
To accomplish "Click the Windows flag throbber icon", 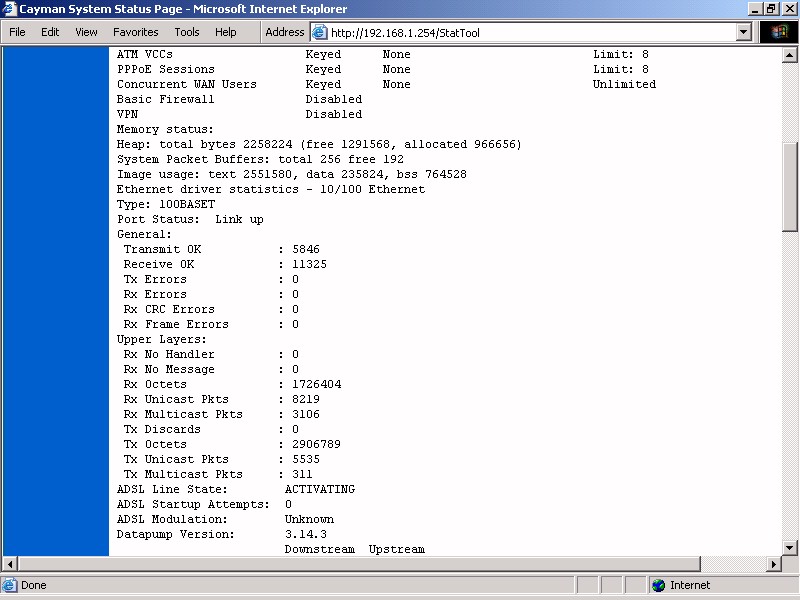I will pyautogui.click(x=779, y=32).
